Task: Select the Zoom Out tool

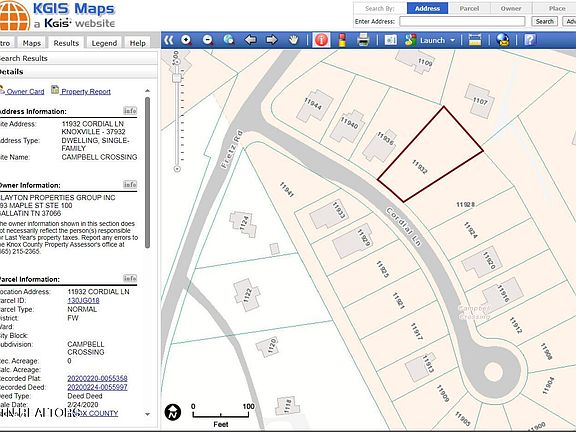Action: tap(208, 40)
